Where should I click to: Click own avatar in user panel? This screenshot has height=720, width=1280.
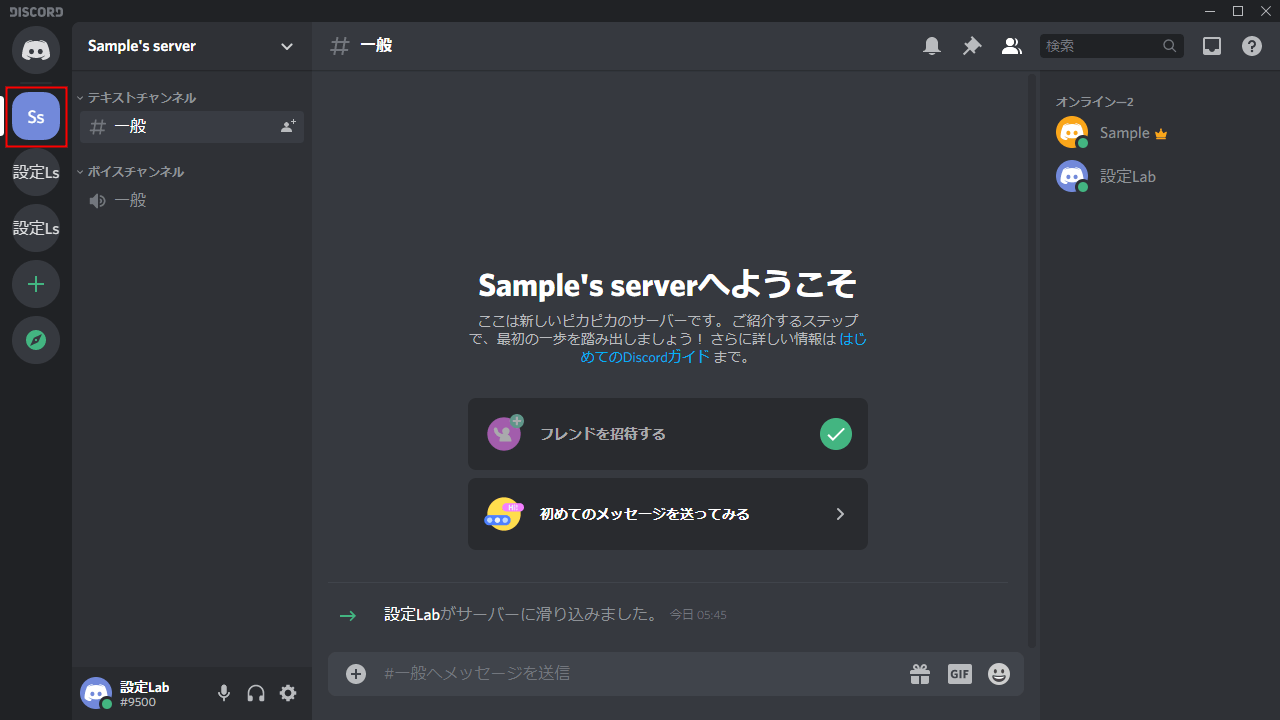[96, 693]
